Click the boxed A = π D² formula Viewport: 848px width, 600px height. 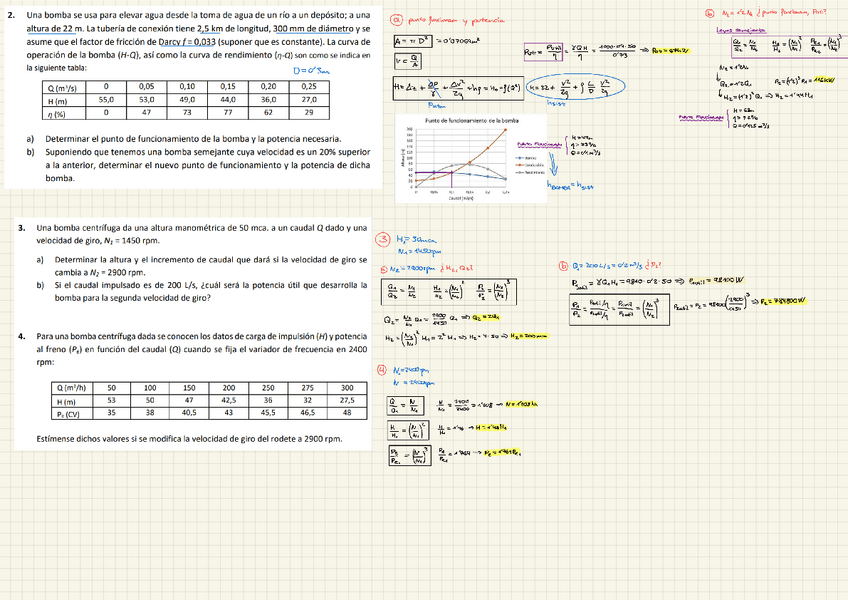pos(411,41)
